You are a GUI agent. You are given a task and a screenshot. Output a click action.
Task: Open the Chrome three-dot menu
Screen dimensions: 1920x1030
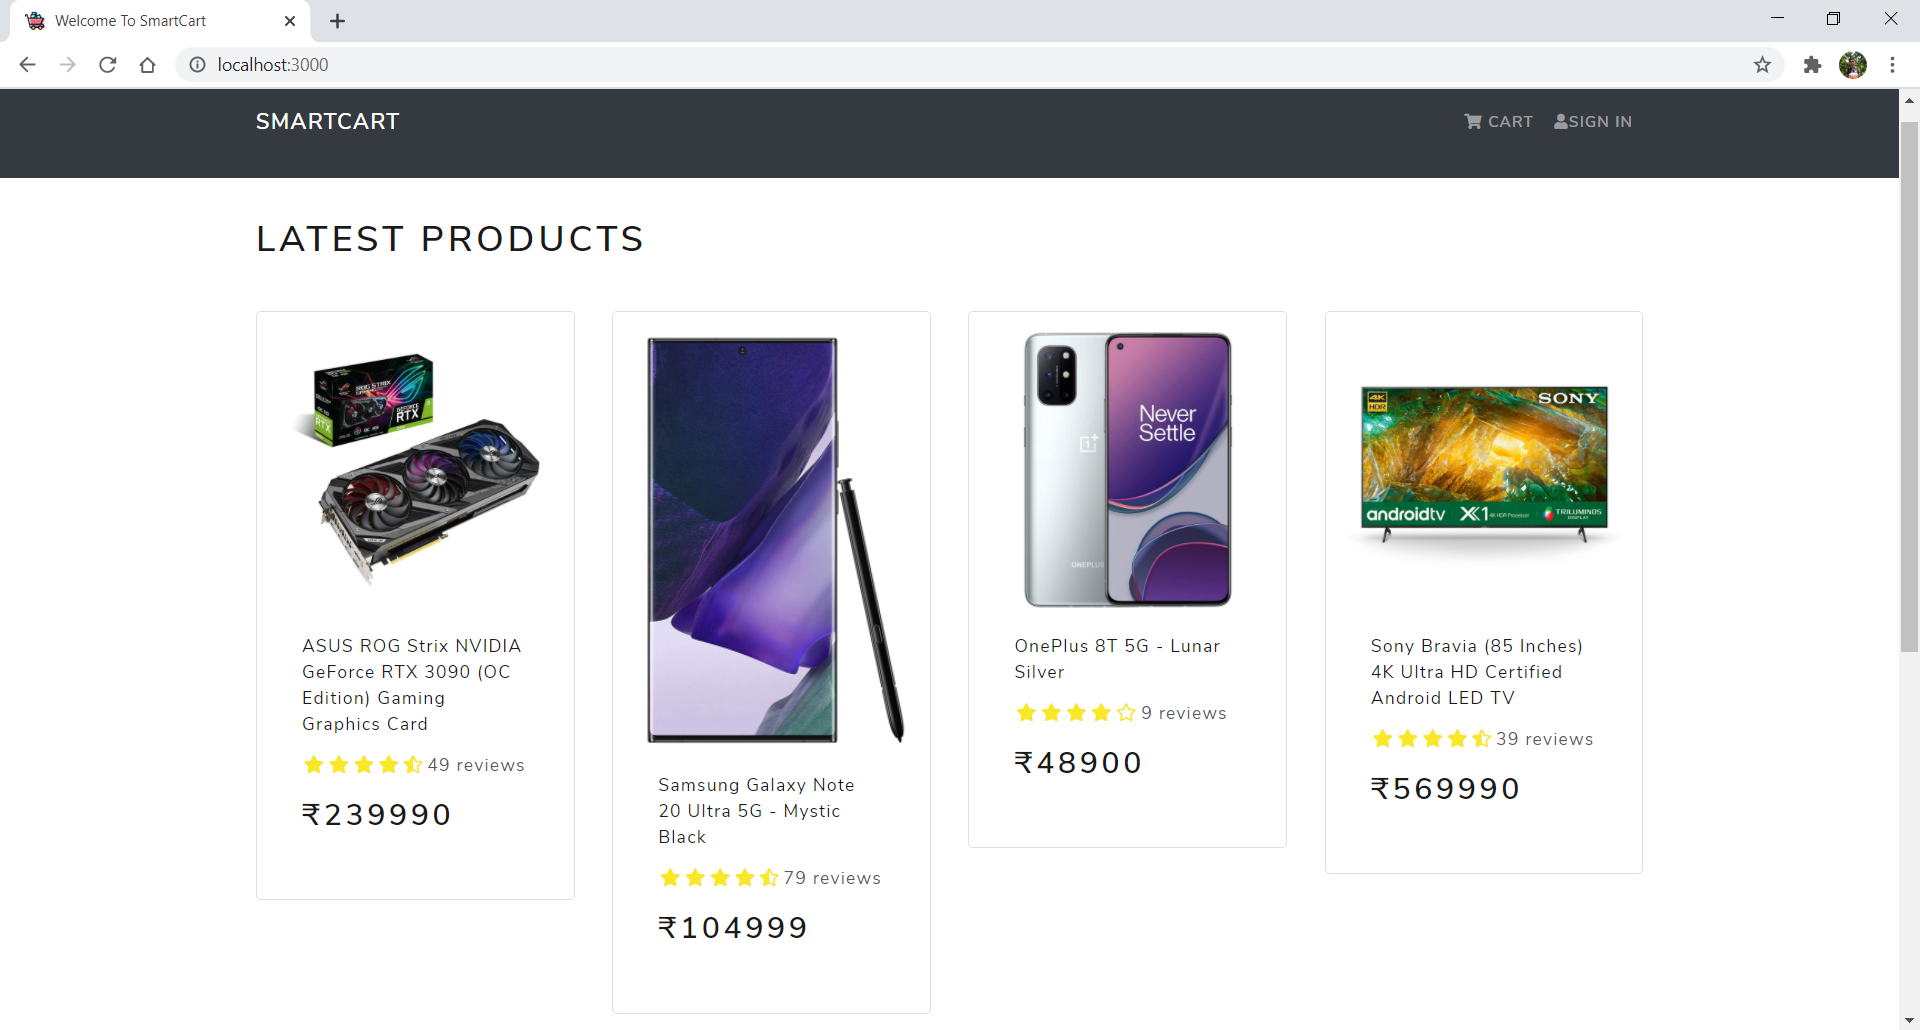[x=1892, y=65]
